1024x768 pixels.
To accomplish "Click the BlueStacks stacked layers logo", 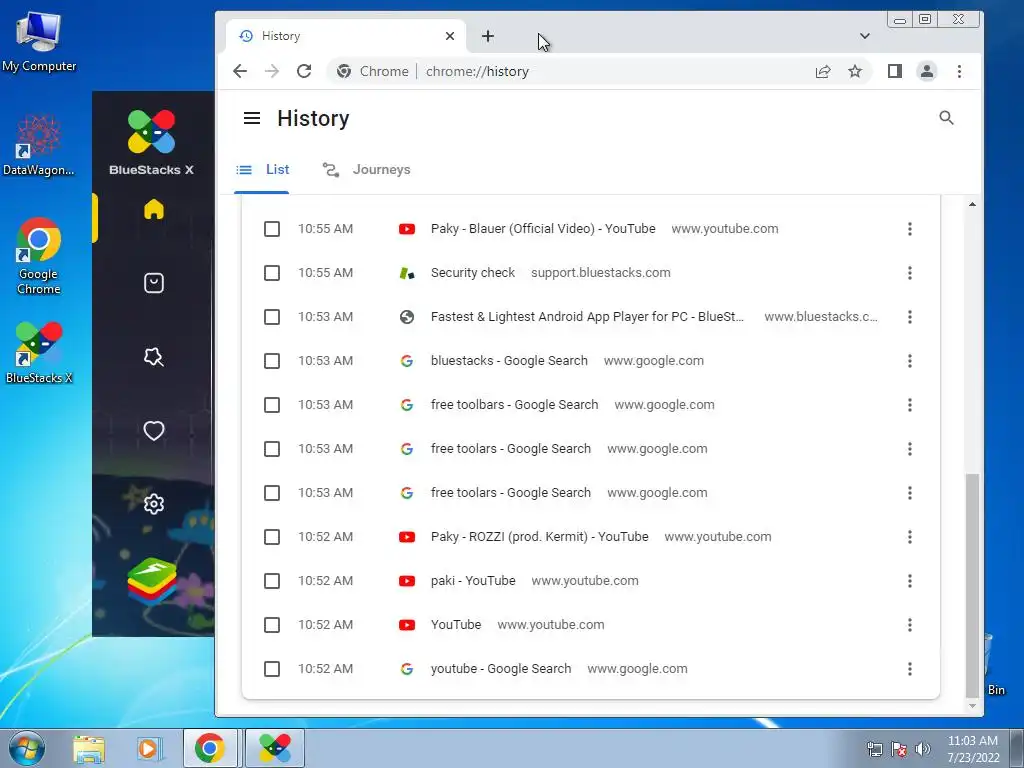I will pos(152,581).
